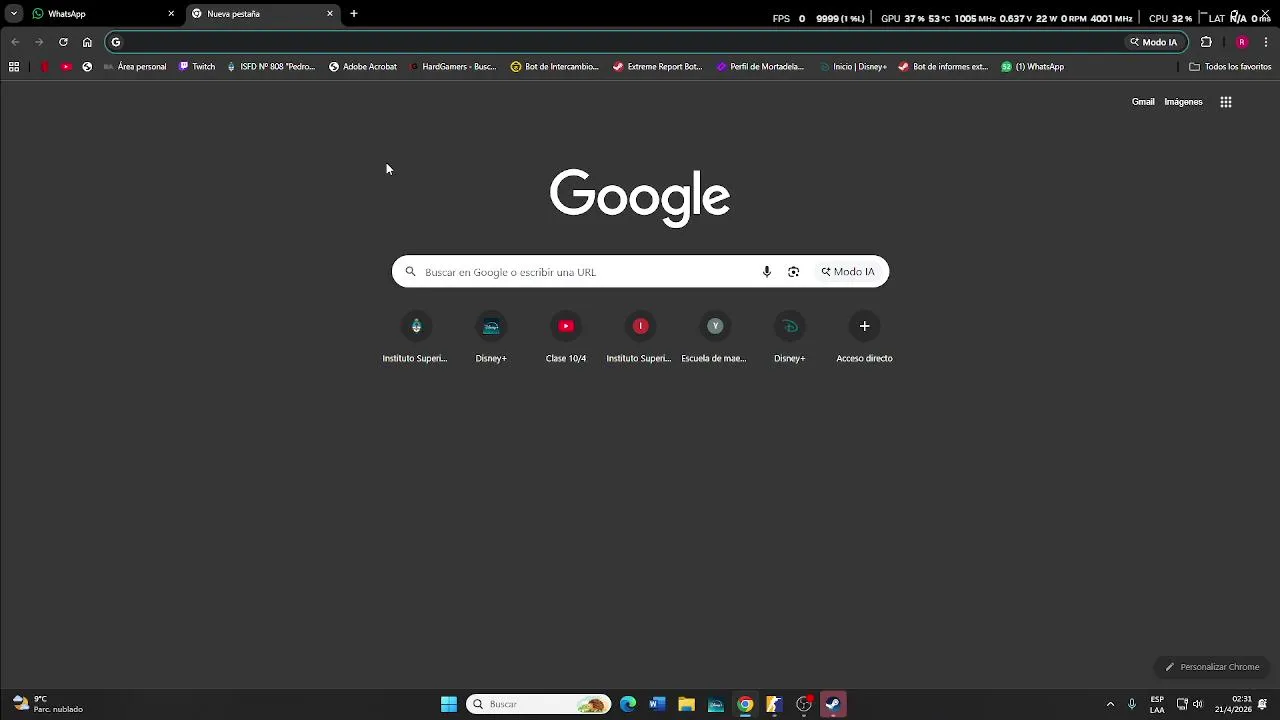This screenshot has width=1280, height=720.
Task: Click Modo IA in the address bar
Action: click(x=1153, y=42)
